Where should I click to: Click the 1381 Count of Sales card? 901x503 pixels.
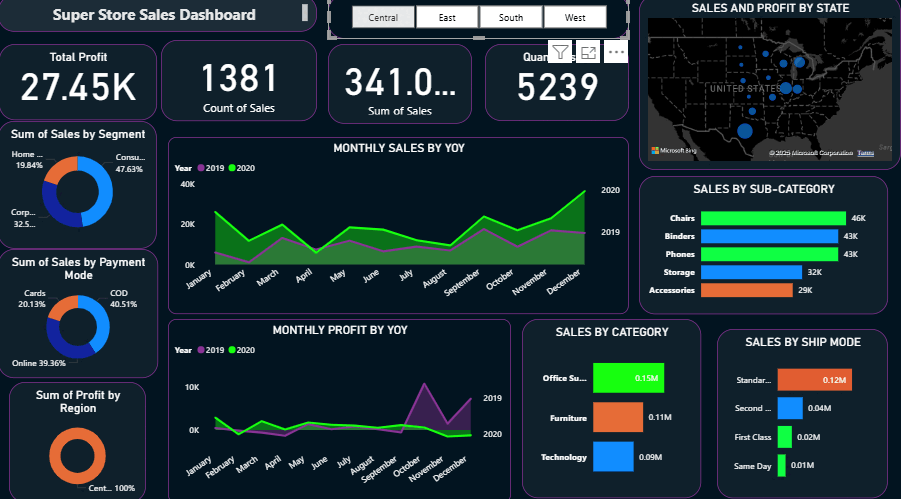pos(239,78)
